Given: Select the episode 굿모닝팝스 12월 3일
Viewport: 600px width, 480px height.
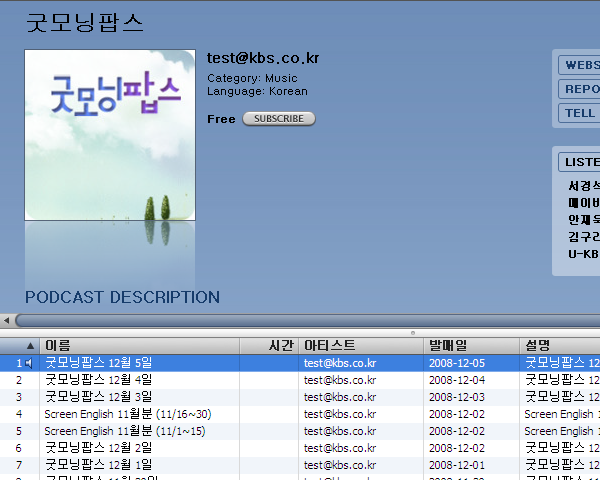Looking at the screenshot, I should pos(99,397).
